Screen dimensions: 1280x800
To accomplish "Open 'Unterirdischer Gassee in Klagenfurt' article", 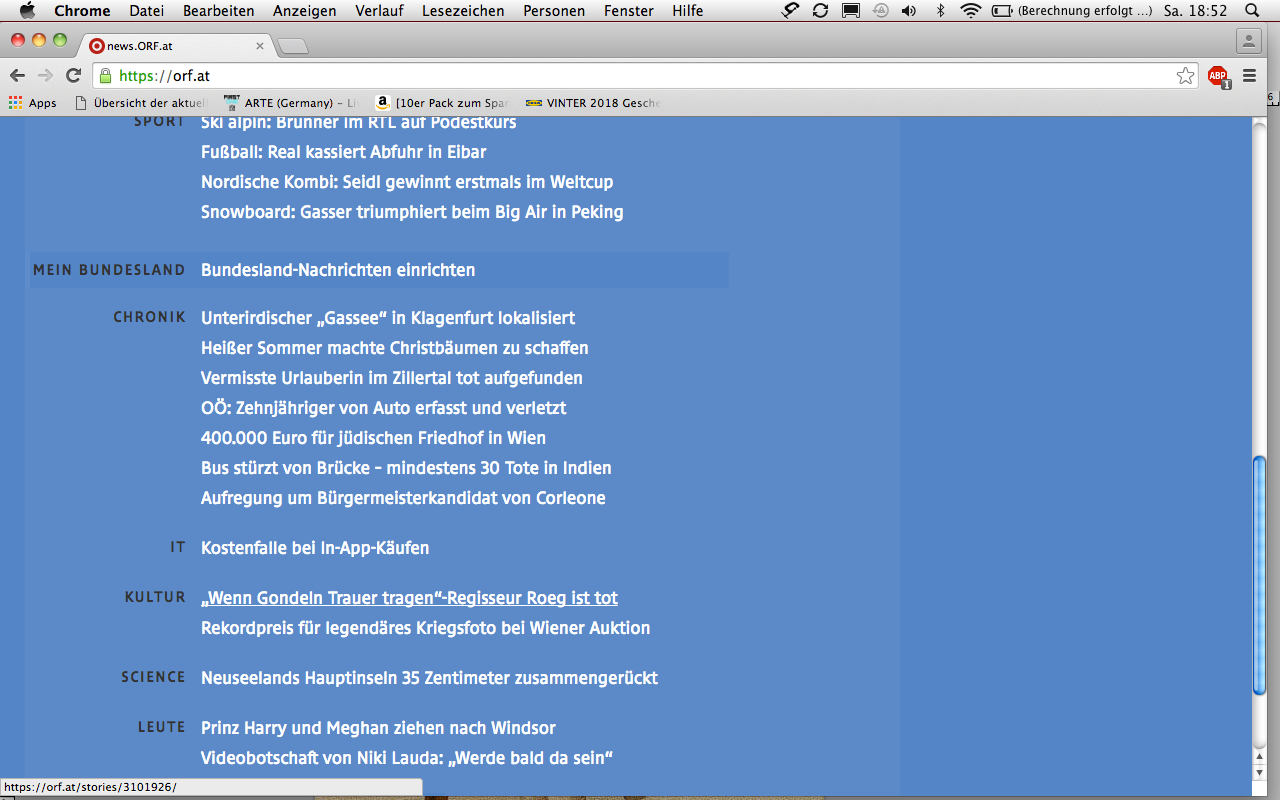I will (388, 318).
